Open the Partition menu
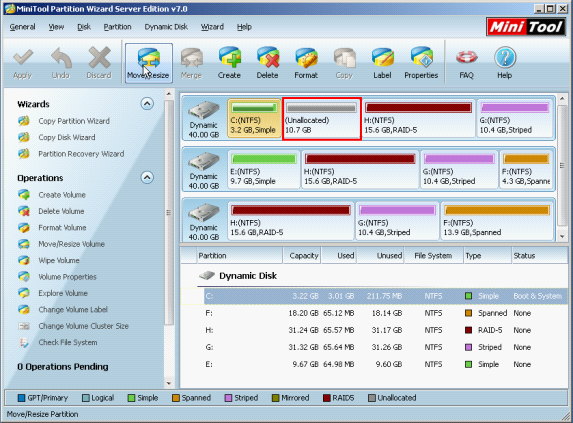The image size is (573, 423). [x=117, y=27]
